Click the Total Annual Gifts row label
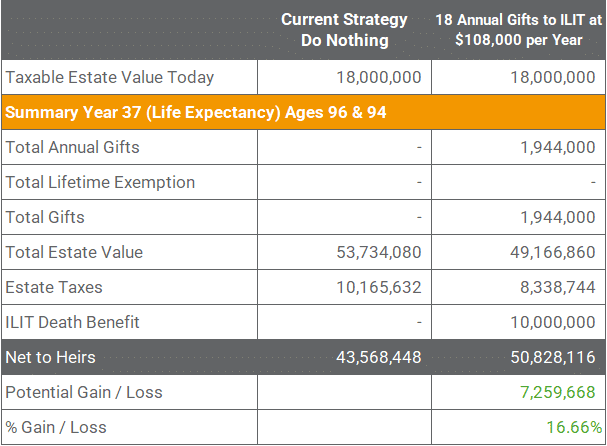 pyautogui.click(x=72, y=148)
